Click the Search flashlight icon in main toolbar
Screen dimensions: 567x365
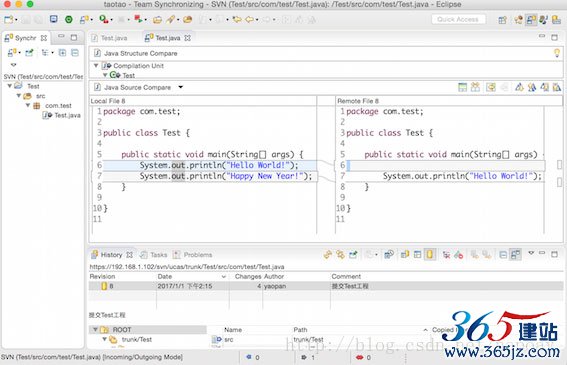(x=170, y=19)
